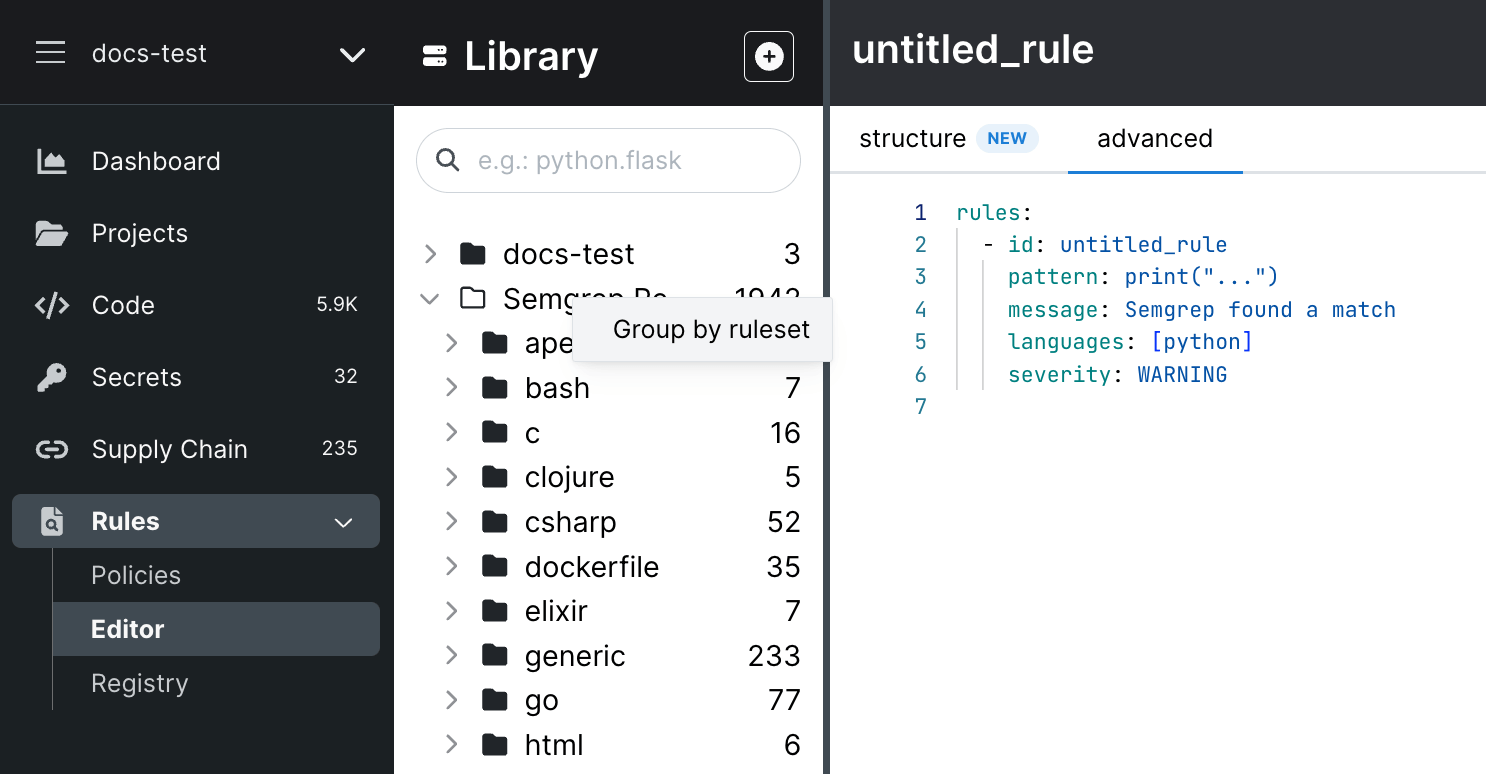Expand the bash rules folder
The height and width of the screenshot is (774, 1486).
(x=452, y=388)
